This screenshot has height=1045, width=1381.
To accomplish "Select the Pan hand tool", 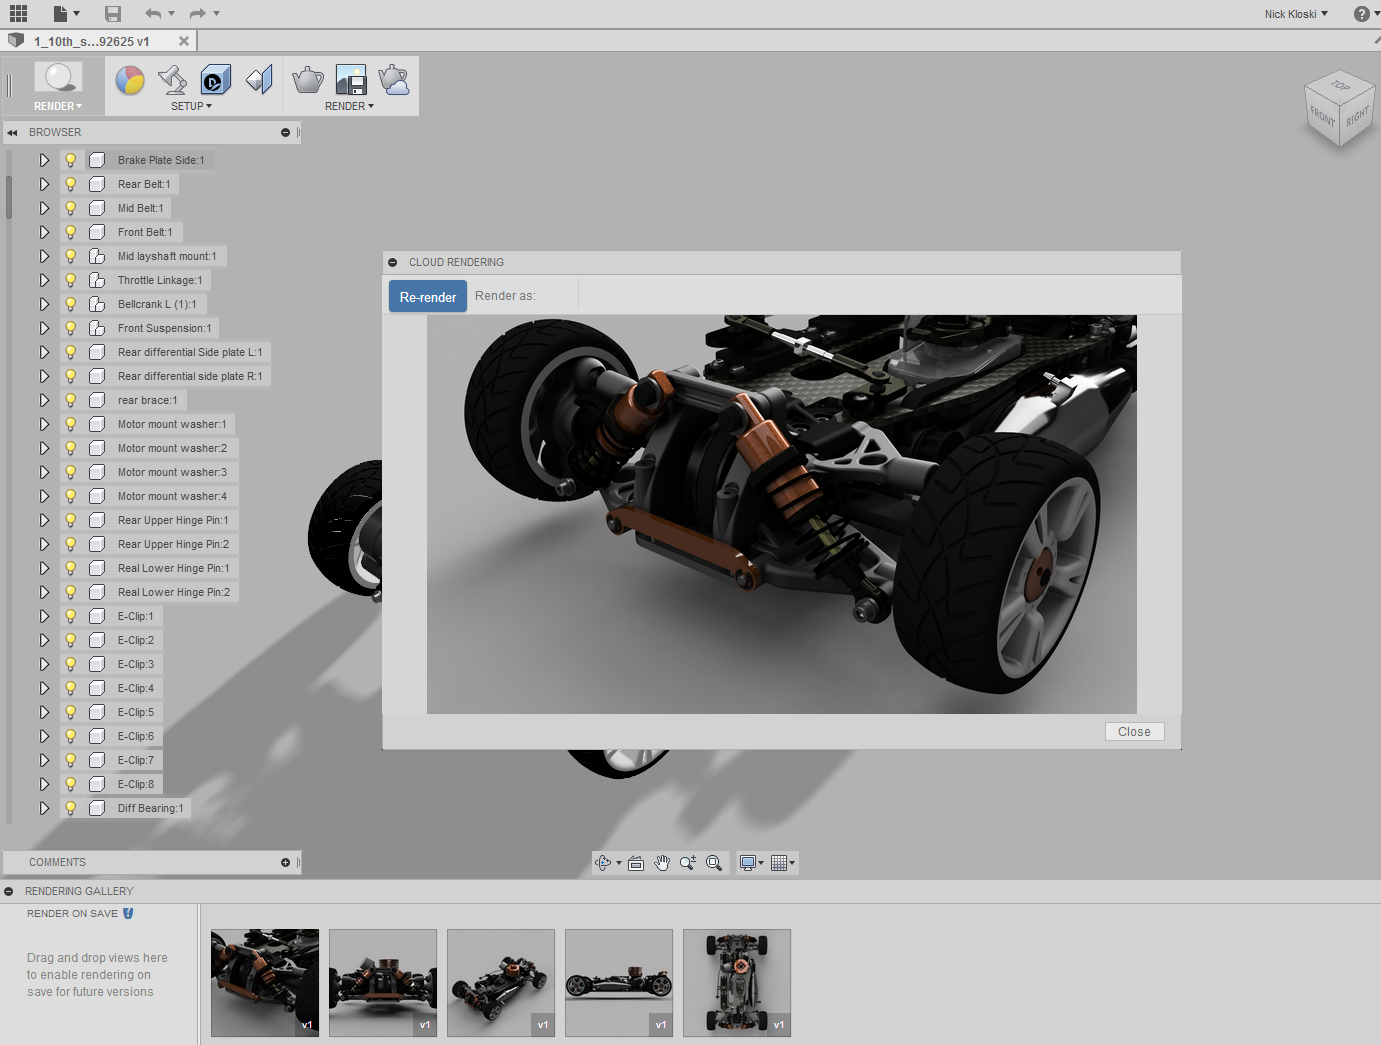I will tap(662, 863).
